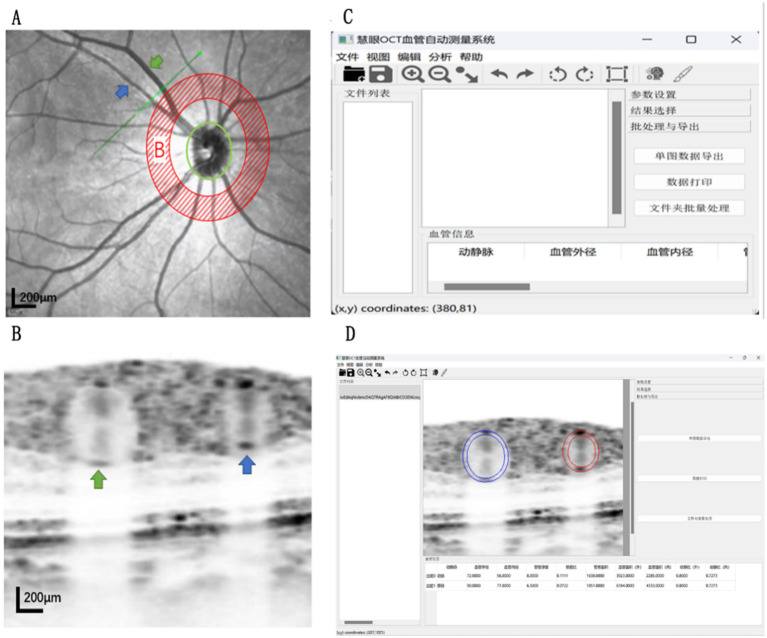767x638 pixels.
Task: Open the 分析 menu
Action: (439, 56)
